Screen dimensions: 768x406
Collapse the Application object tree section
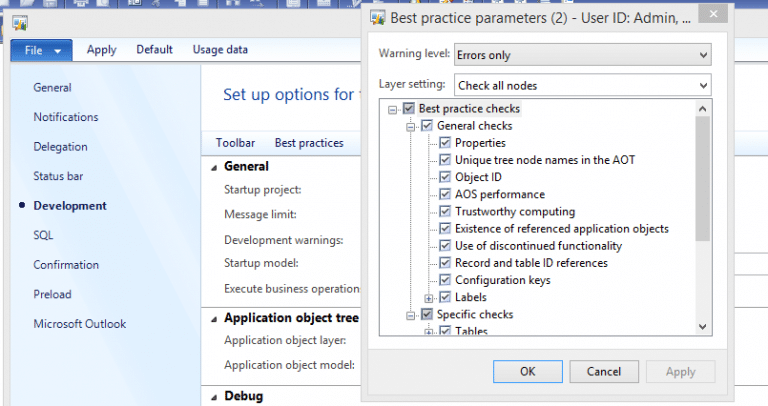(215, 319)
